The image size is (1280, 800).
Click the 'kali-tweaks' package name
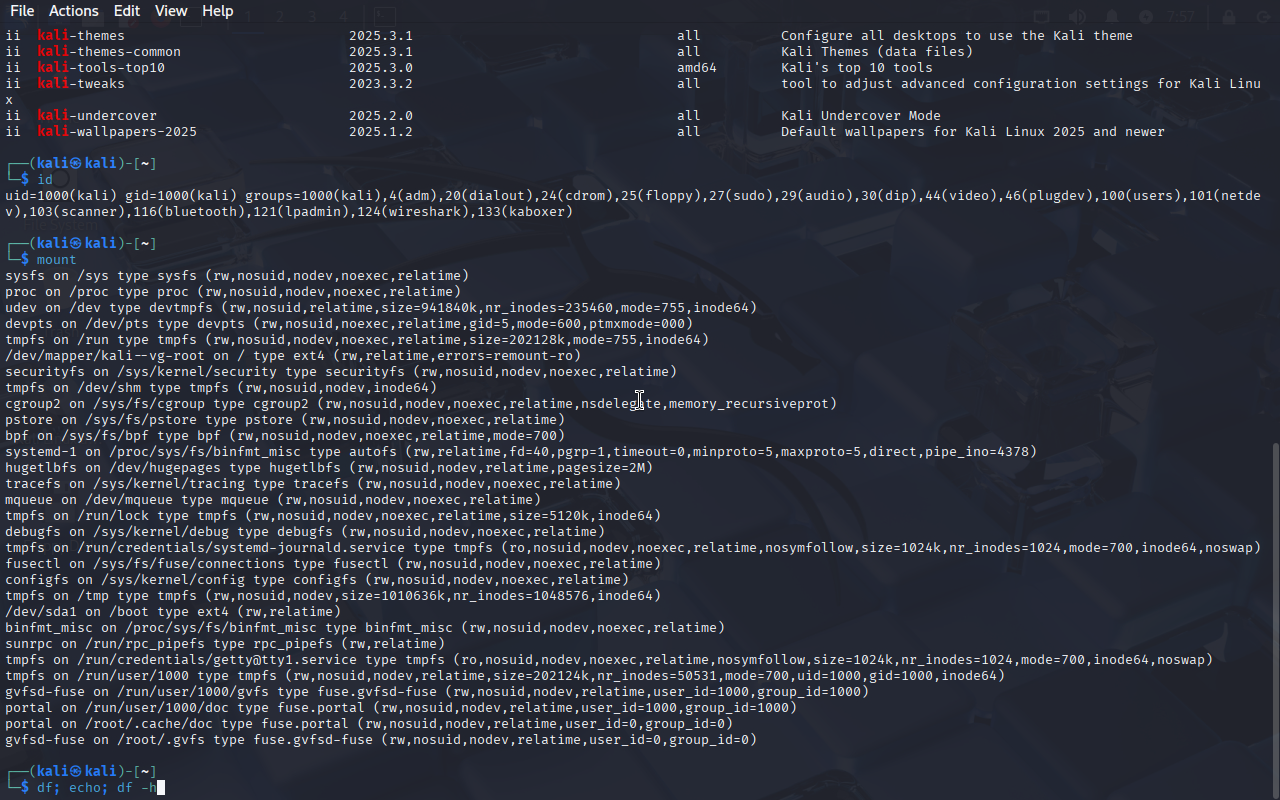tap(81, 84)
